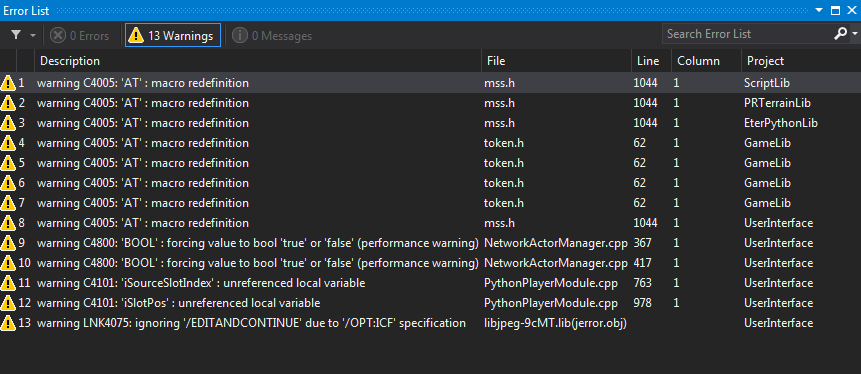Toggle the 0 Messages filter button
Viewport: 861px width, 374px height.
272,36
